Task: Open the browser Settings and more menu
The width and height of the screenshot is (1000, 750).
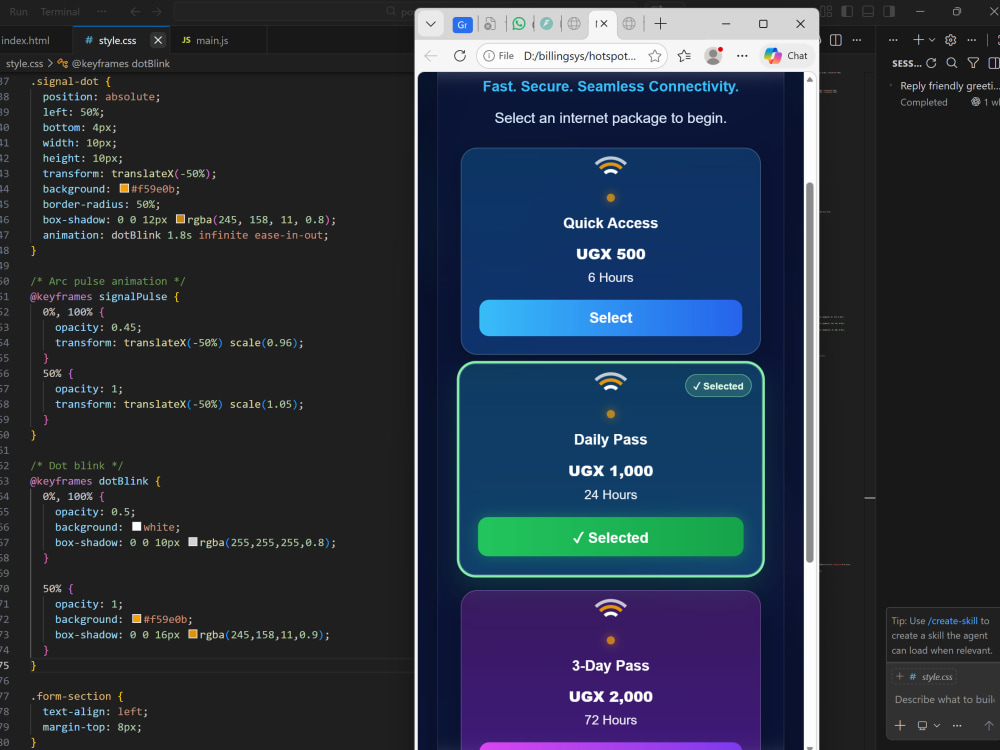Action: 742,56
